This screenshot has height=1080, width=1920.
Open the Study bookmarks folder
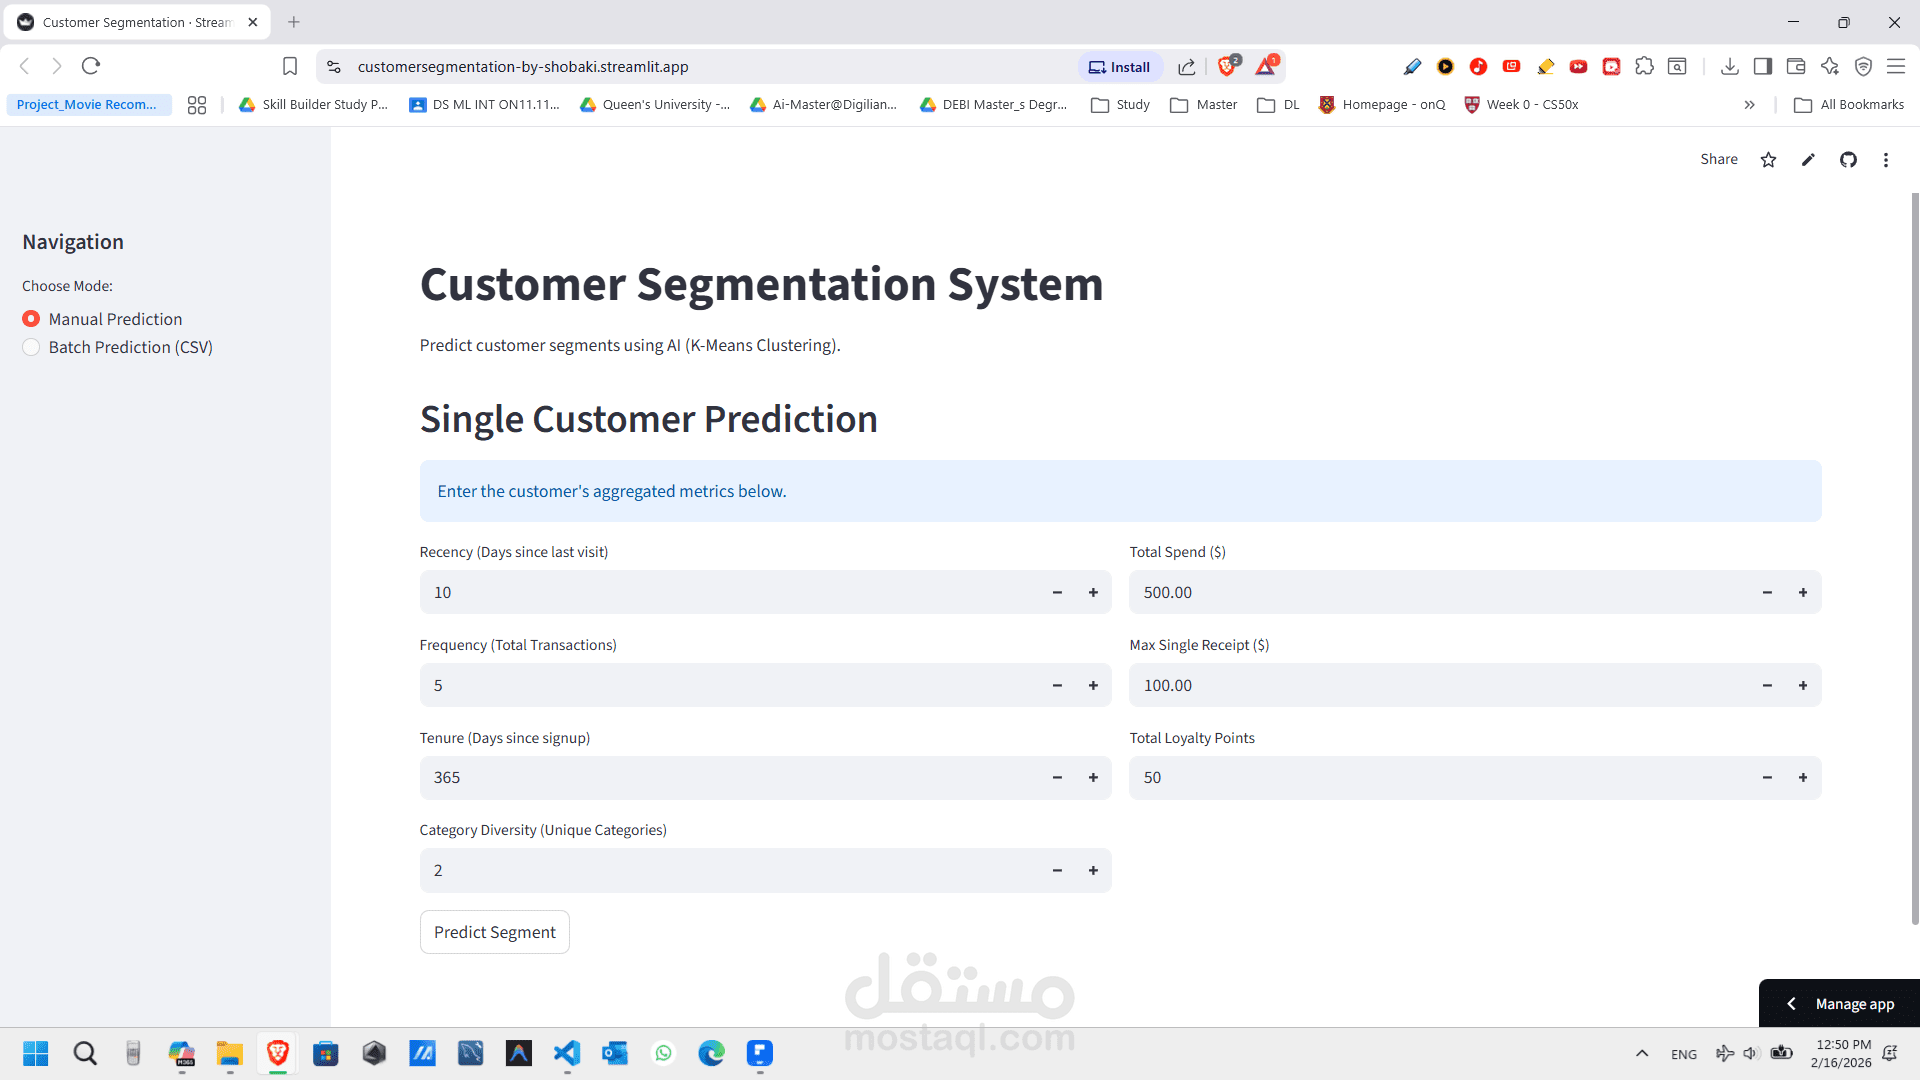click(x=1121, y=105)
